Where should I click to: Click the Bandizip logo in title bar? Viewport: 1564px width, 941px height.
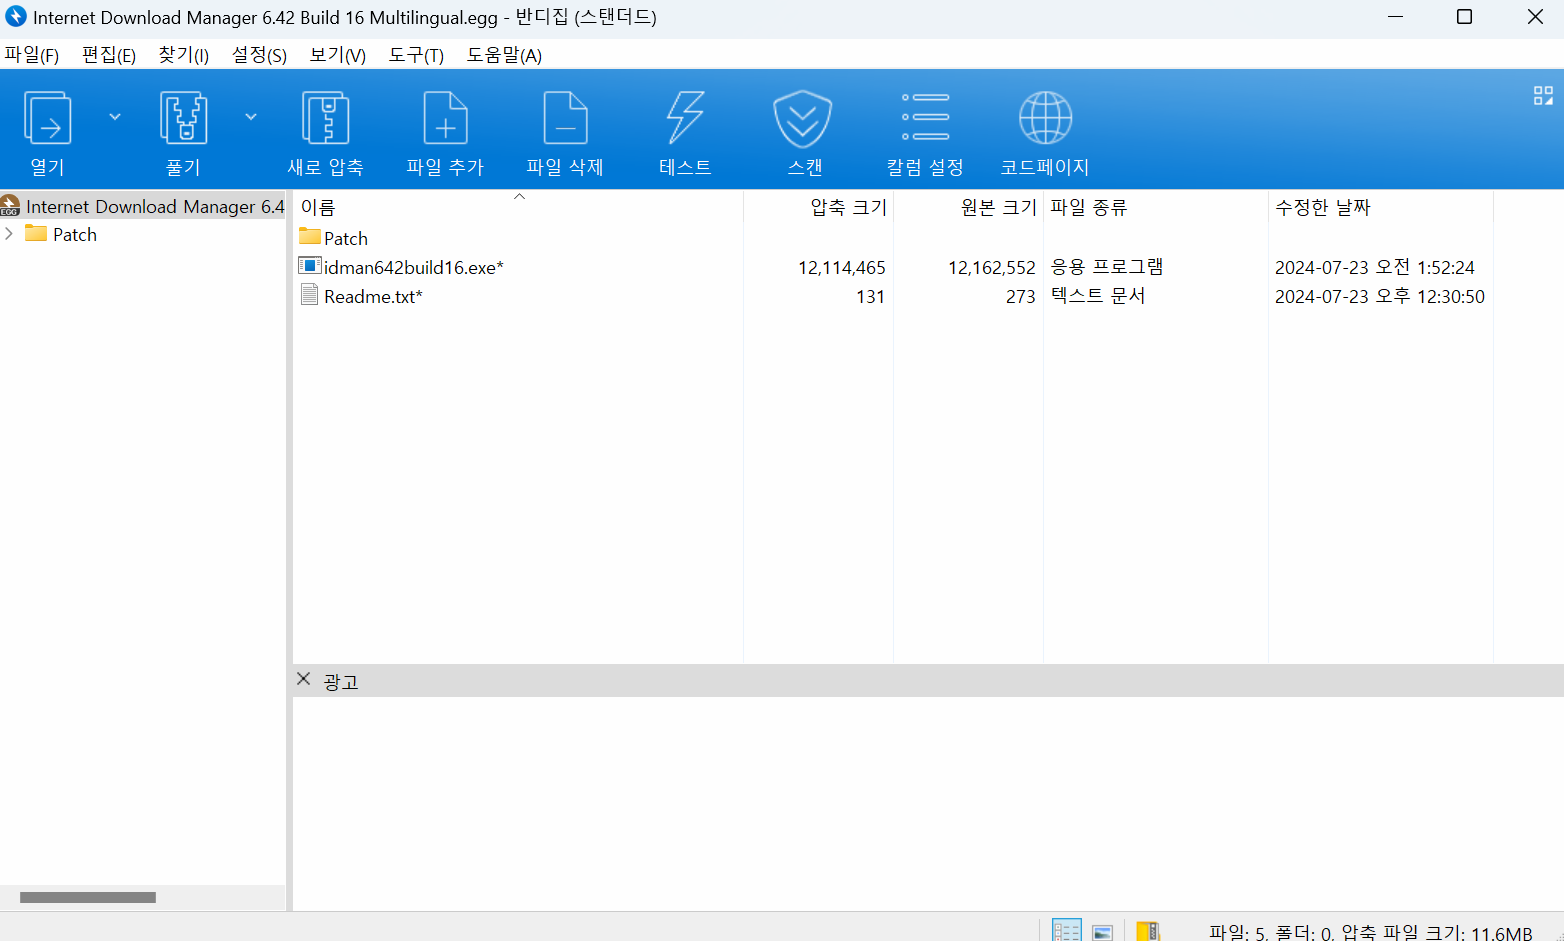[15, 17]
